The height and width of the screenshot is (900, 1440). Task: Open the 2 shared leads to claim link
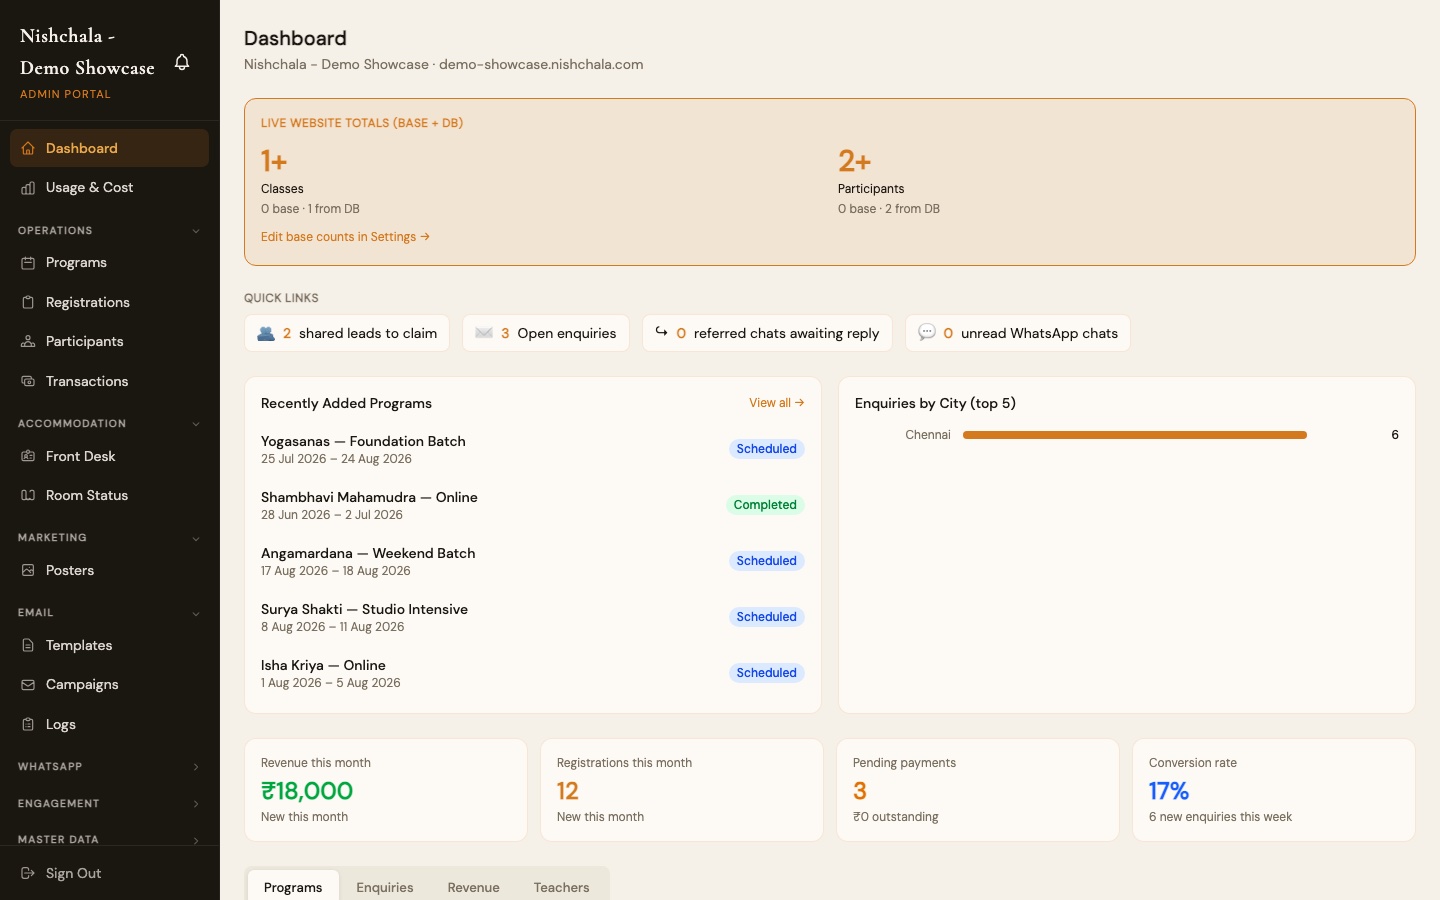tap(347, 333)
